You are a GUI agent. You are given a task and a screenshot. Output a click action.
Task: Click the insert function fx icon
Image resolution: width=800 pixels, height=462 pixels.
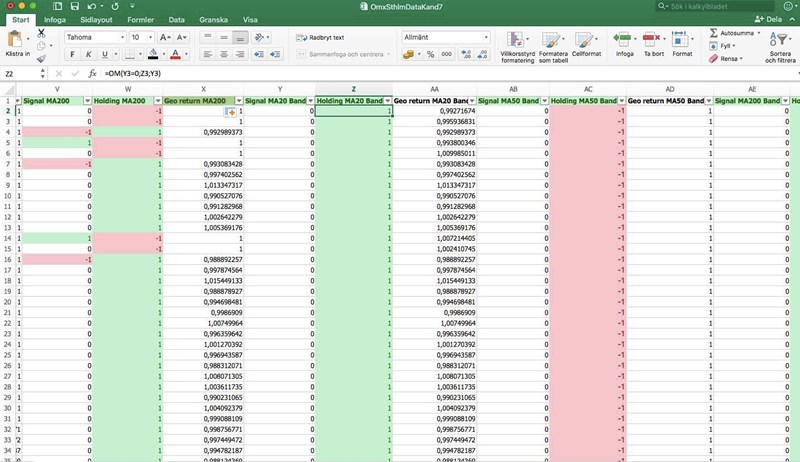coord(92,73)
